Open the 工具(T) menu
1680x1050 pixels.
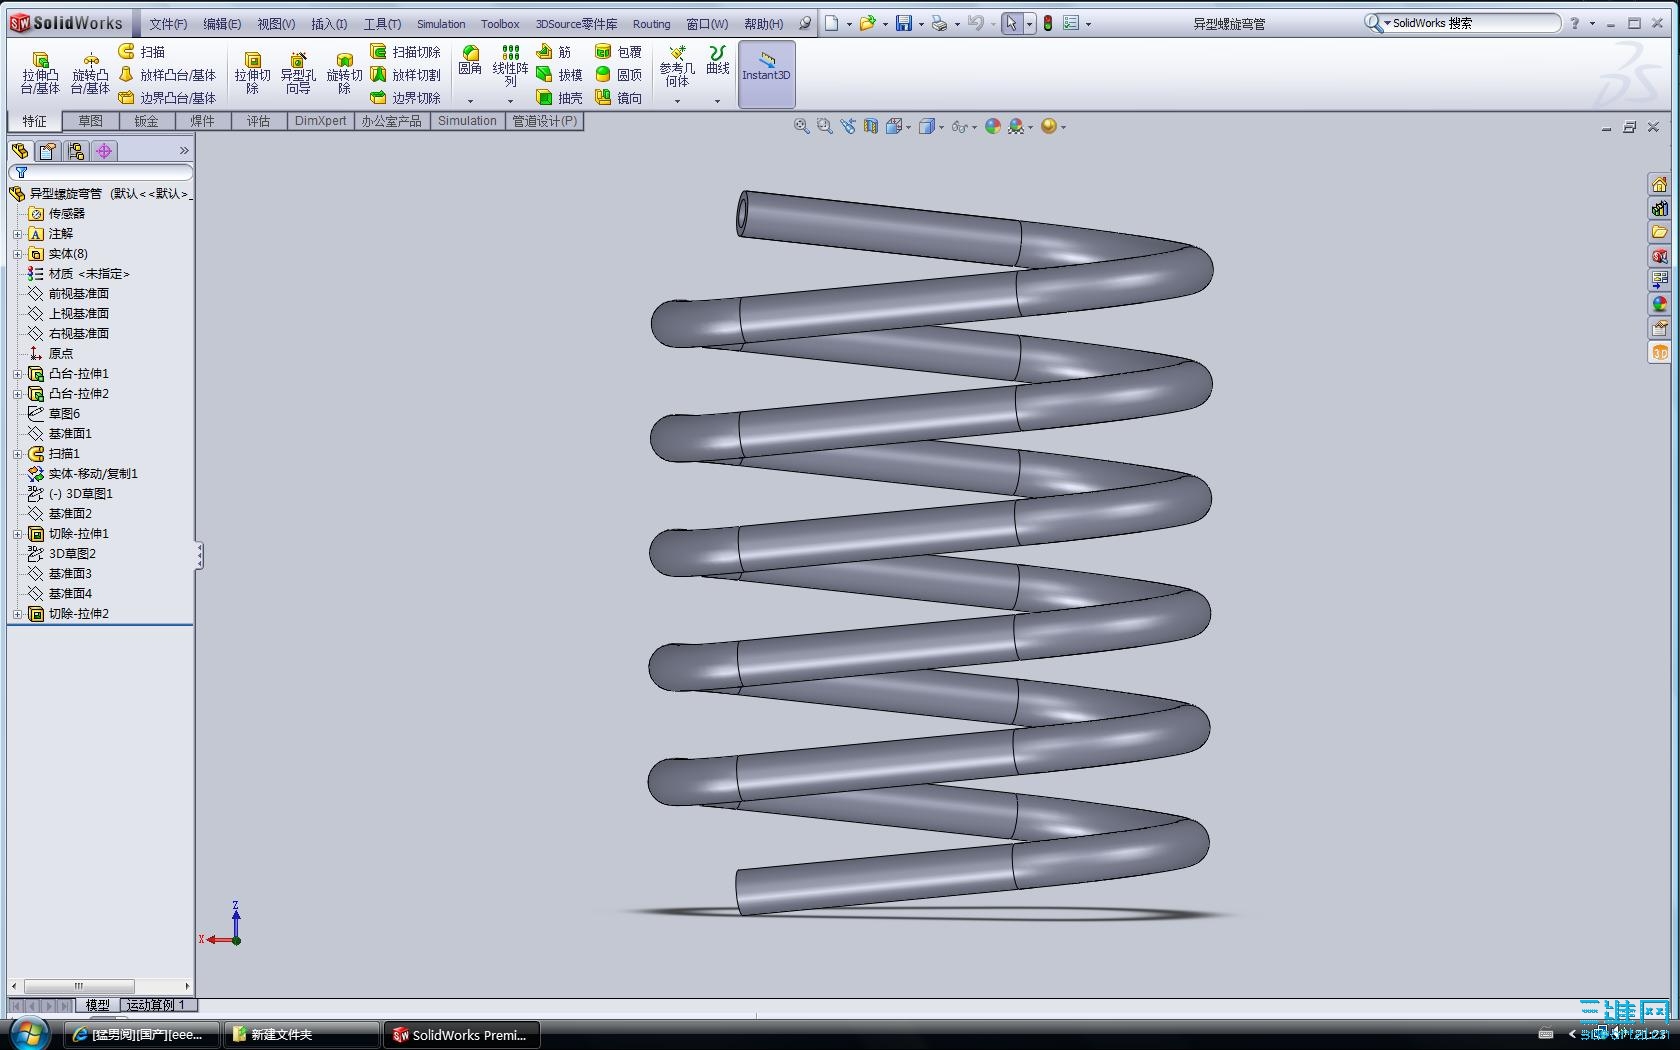coord(382,24)
